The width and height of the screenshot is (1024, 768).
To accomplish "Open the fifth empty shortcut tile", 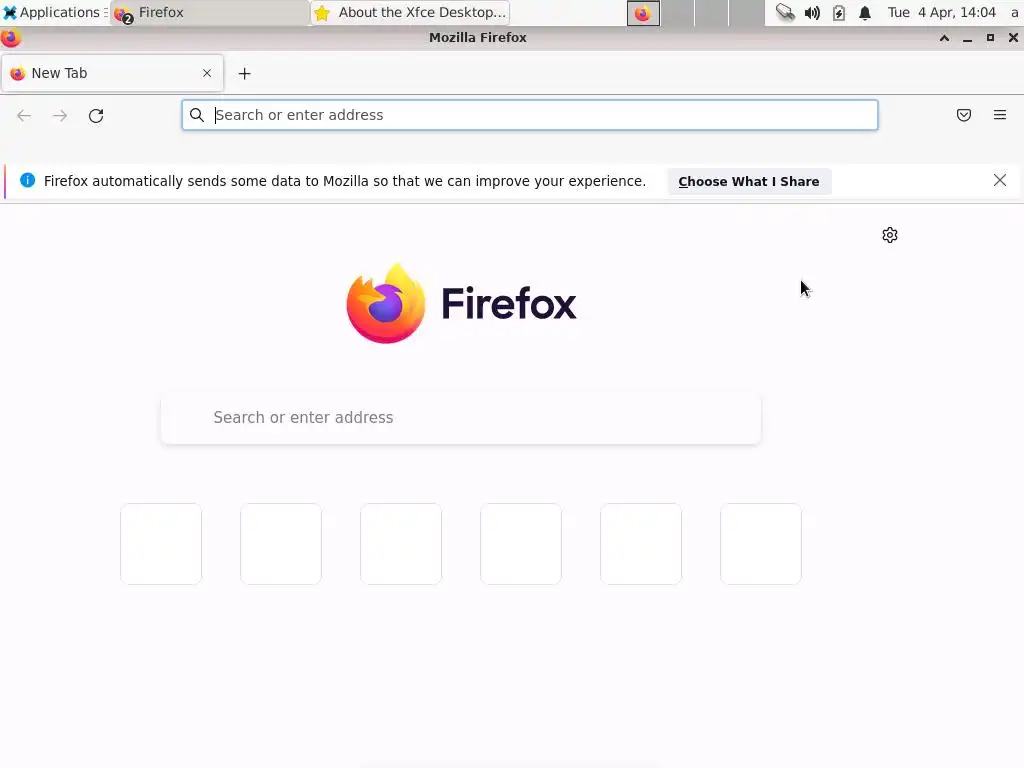I will [x=641, y=544].
